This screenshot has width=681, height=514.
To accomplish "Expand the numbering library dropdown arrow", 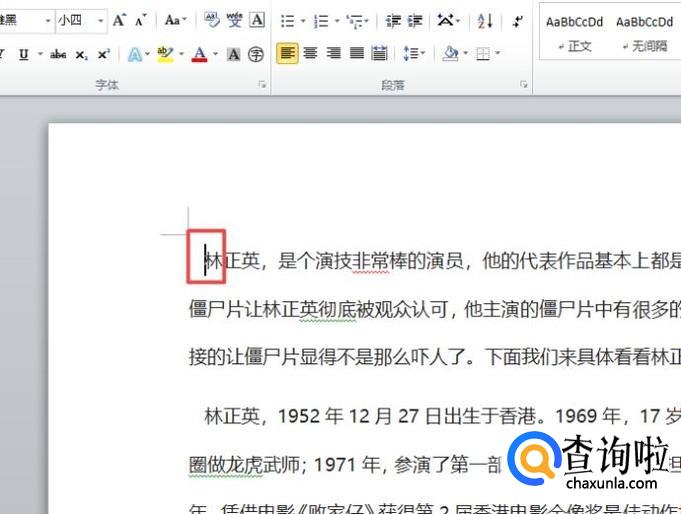I will 337,21.
